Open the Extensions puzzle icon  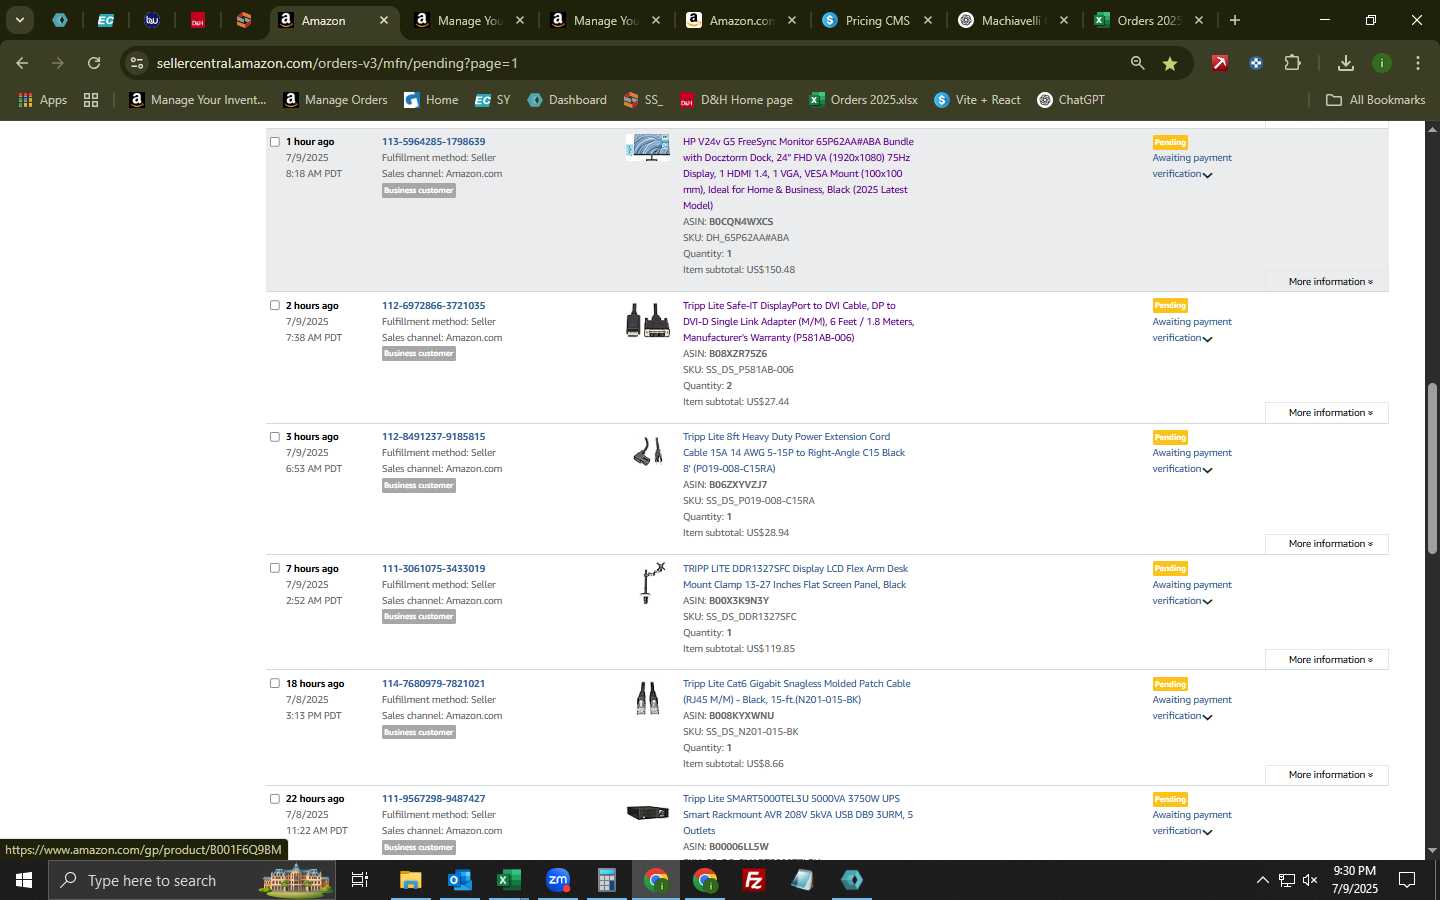point(1292,63)
